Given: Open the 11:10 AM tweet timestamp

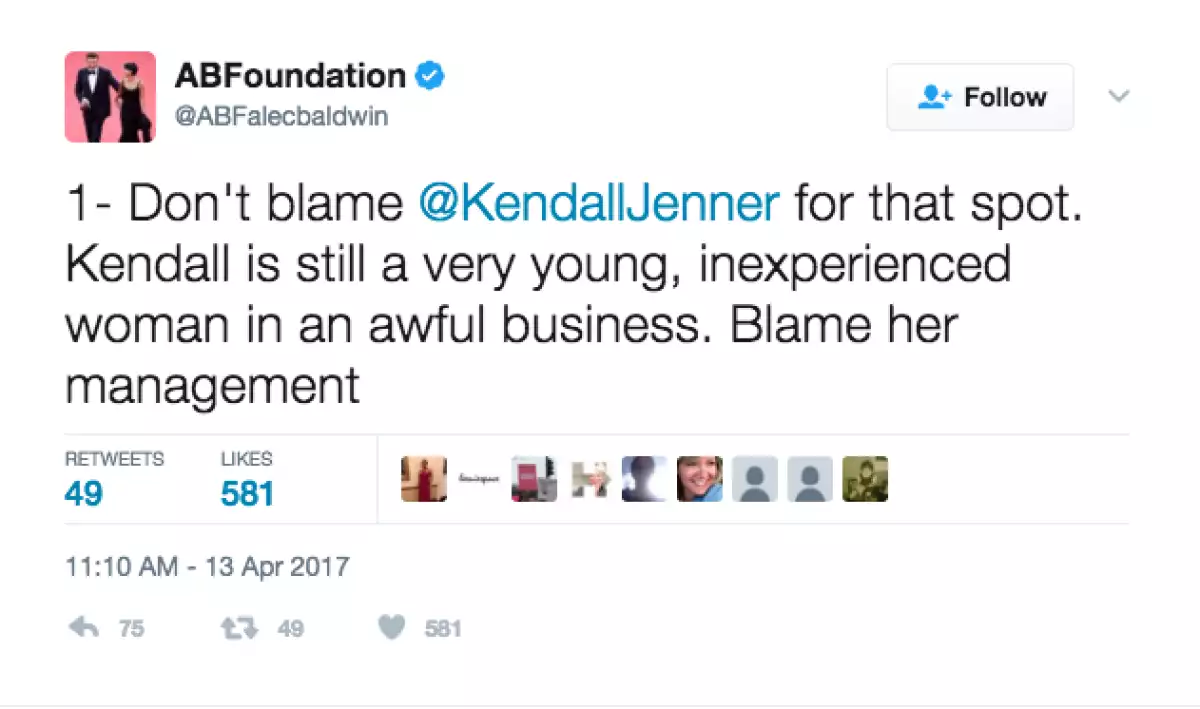Looking at the screenshot, I should [x=207, y=567].
